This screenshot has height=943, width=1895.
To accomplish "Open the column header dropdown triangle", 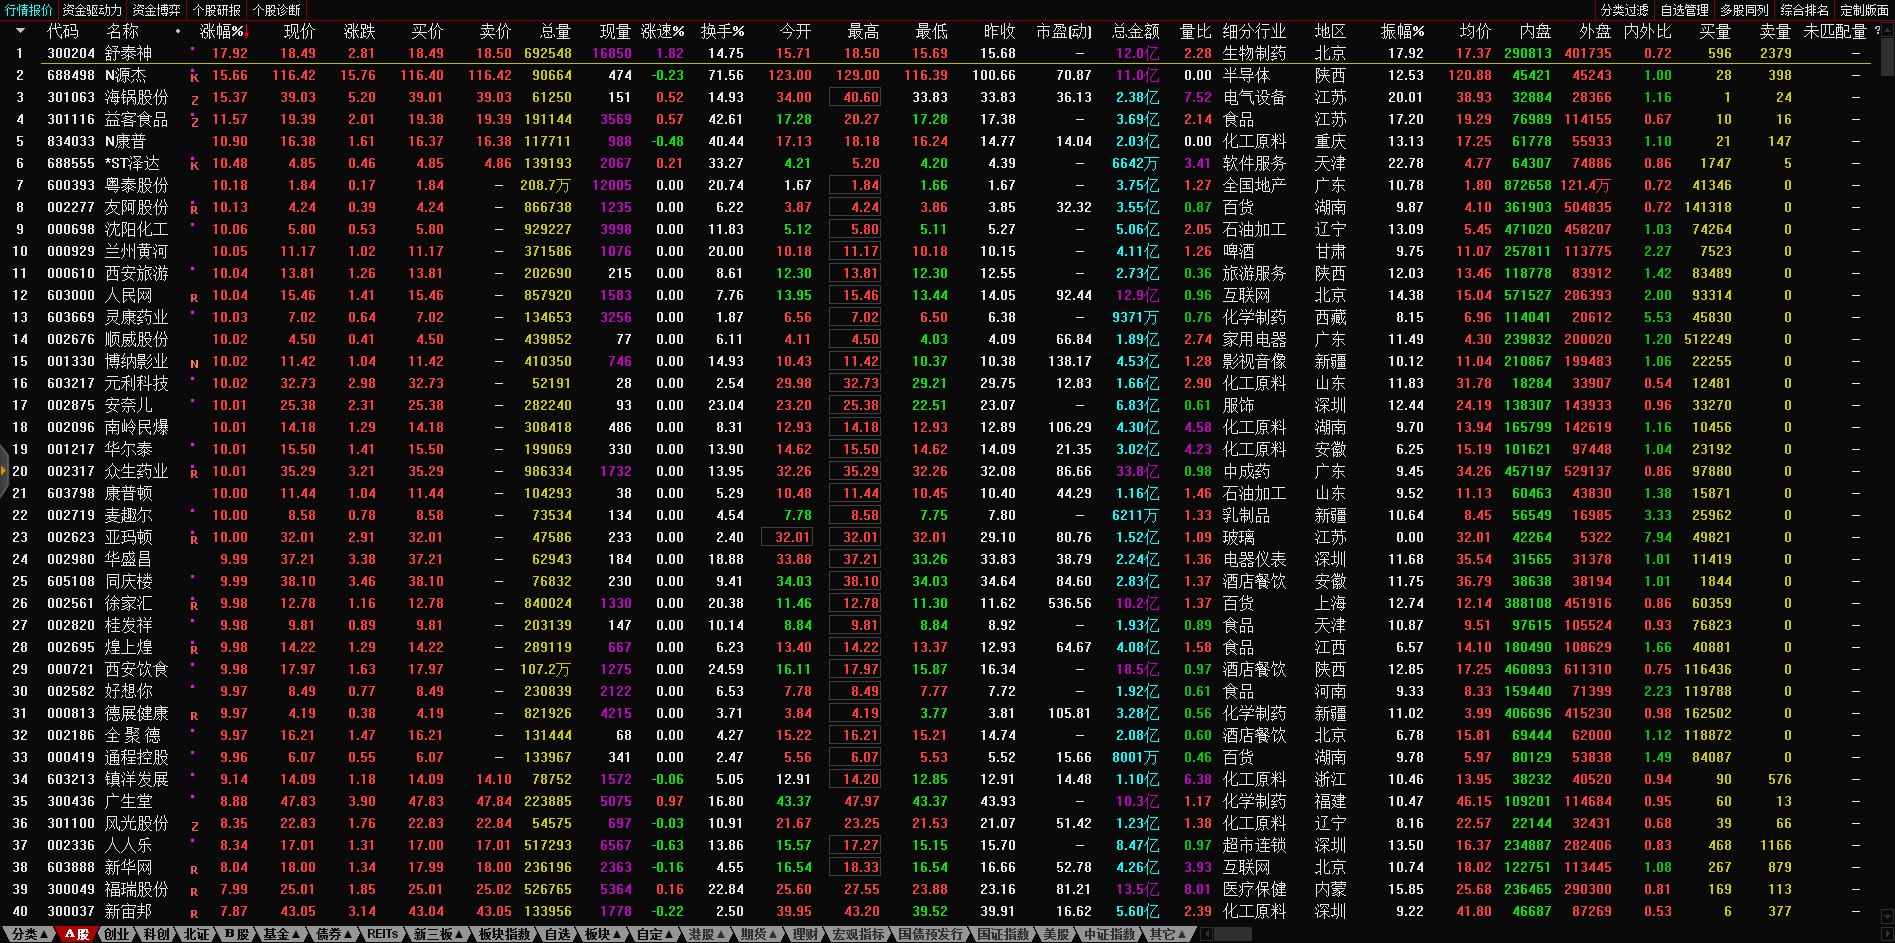I will click(x=19, y=31).
